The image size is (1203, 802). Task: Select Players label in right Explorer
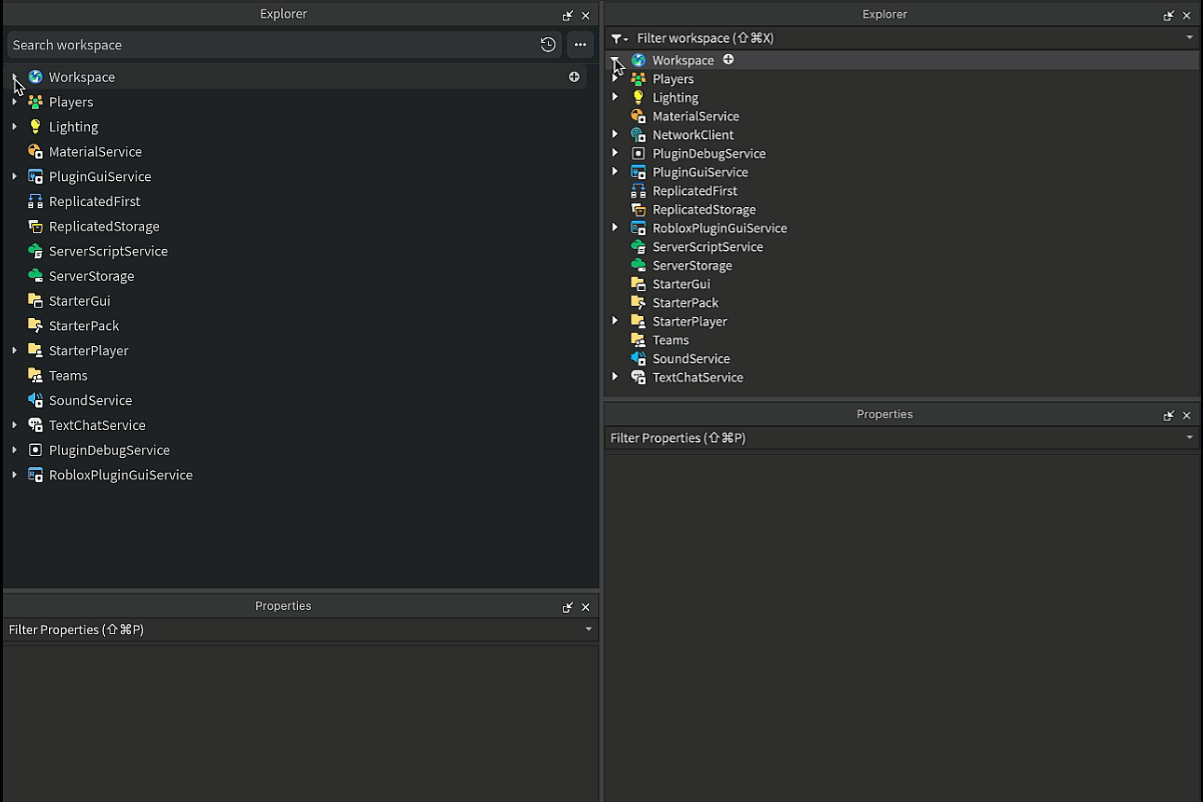673,79
